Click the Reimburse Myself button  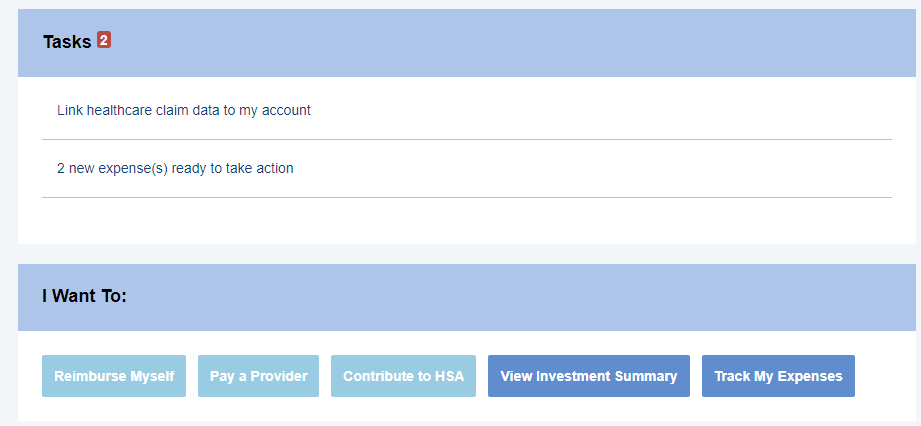(x=114, y=376)
